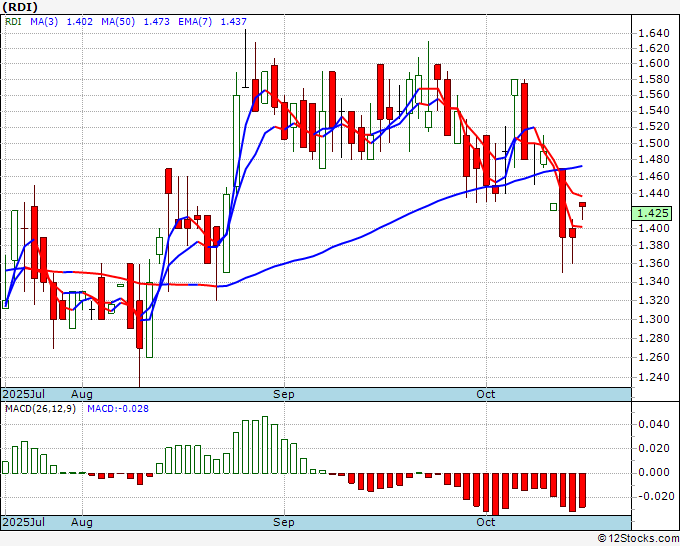
Task: Click the 1.460 price axis label
Action: 654,177
